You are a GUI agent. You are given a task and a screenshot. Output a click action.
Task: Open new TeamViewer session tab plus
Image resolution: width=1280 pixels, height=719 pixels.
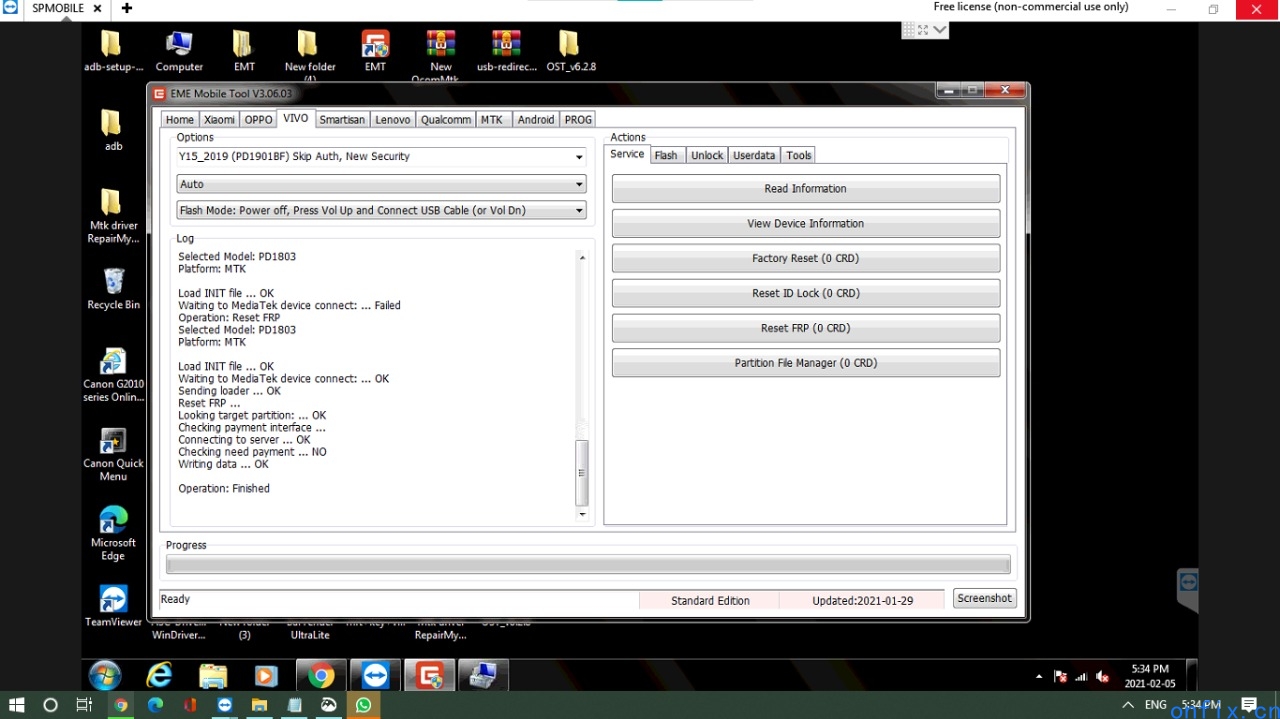(127, 8)
